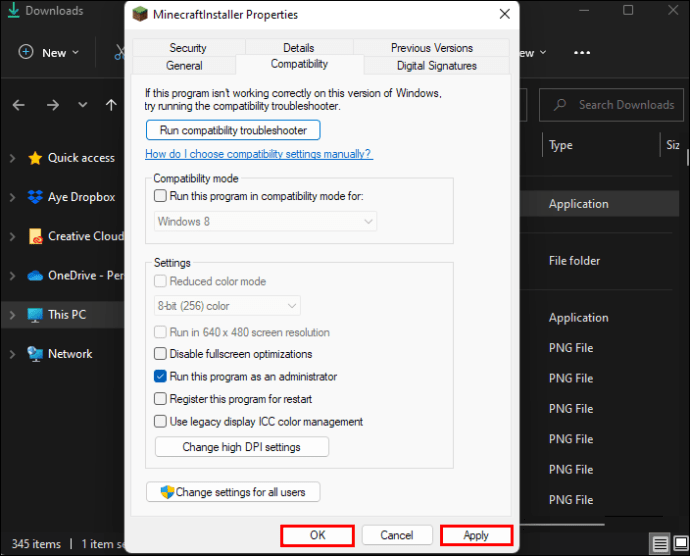
Task: Switch to details view layout icon
Action: (661, 544)
